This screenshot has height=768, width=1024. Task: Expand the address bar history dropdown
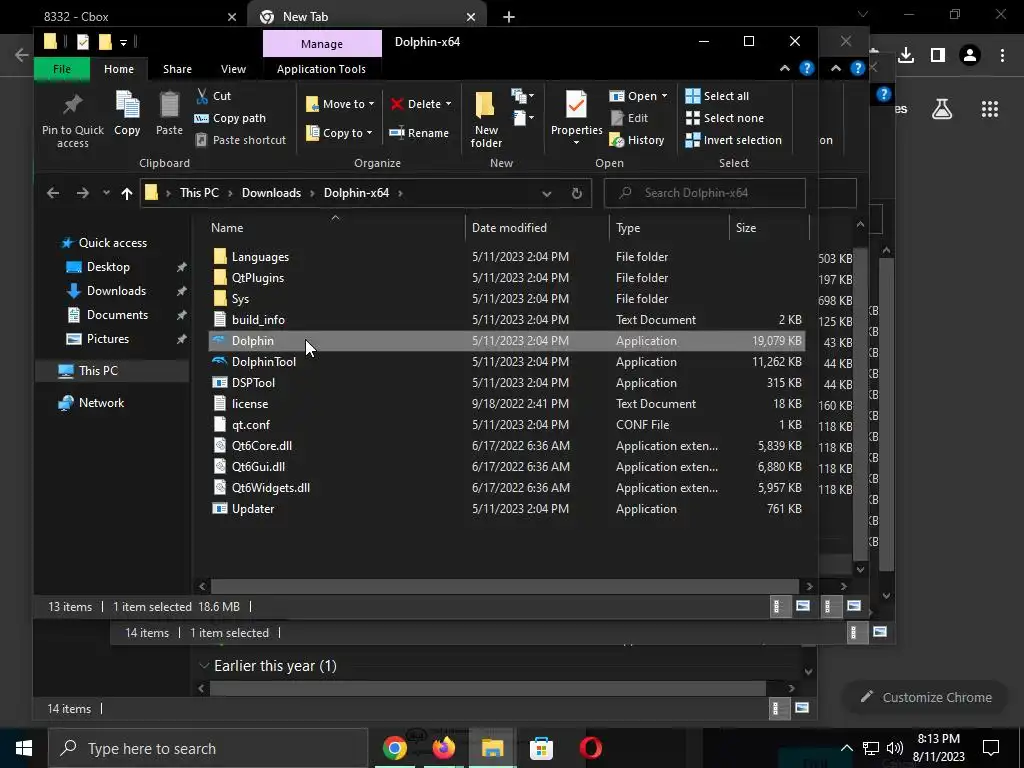pos(547,193)
